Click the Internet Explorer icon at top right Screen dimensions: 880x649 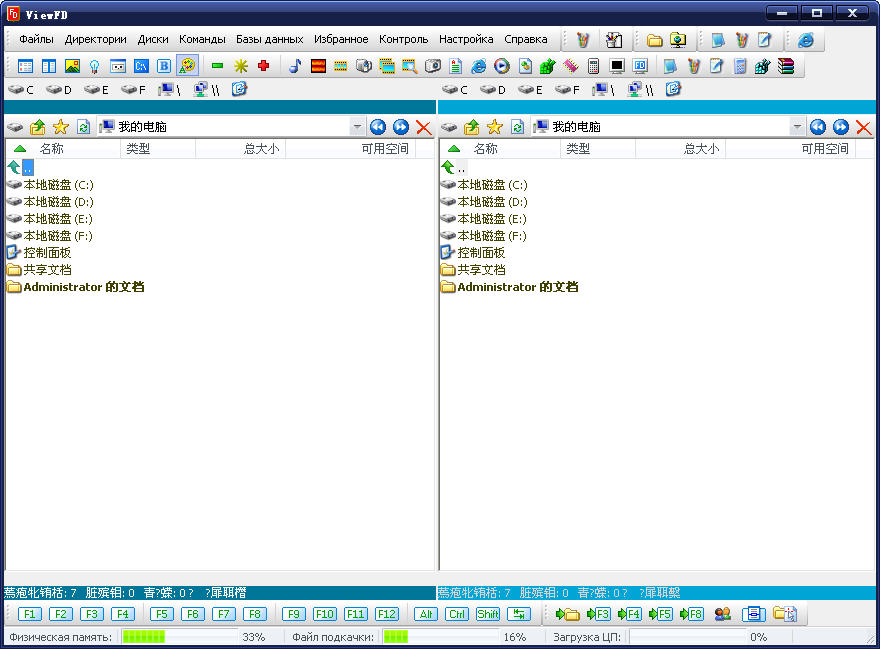(x=805, y=40)
